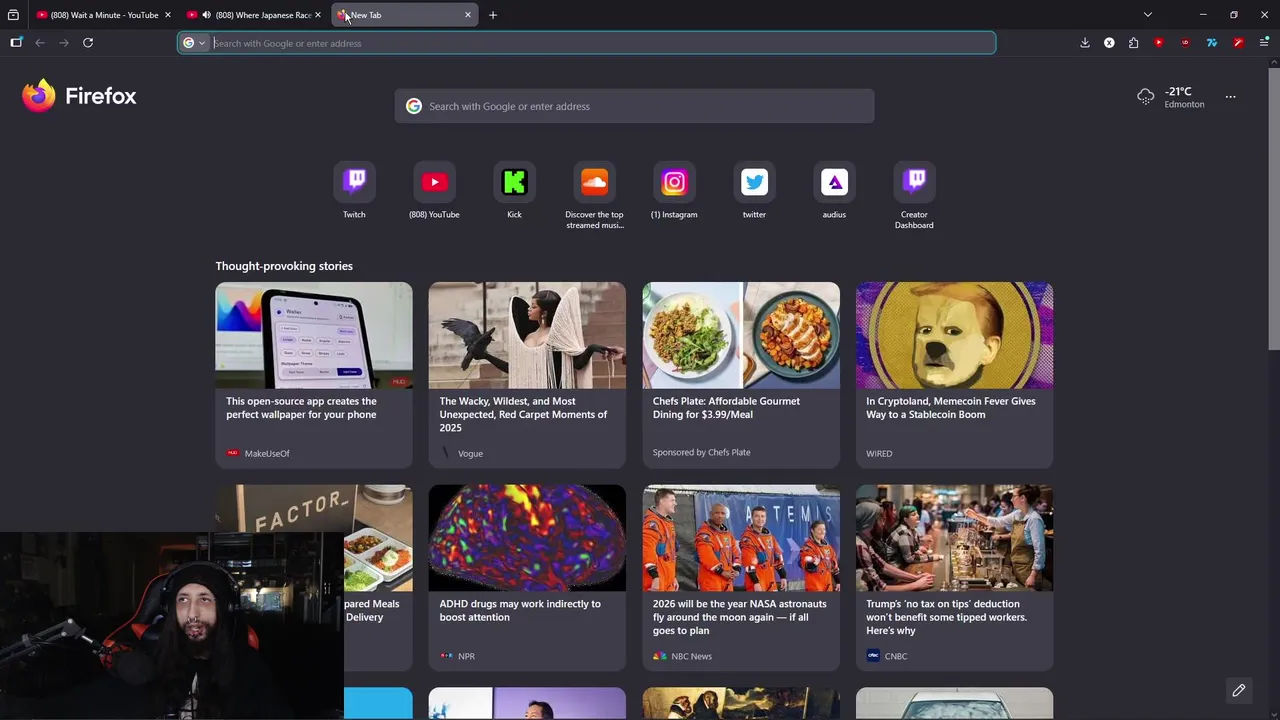Click the white X extension icon
Viewport: 1280px width, 720px height.
(1109, 43)
